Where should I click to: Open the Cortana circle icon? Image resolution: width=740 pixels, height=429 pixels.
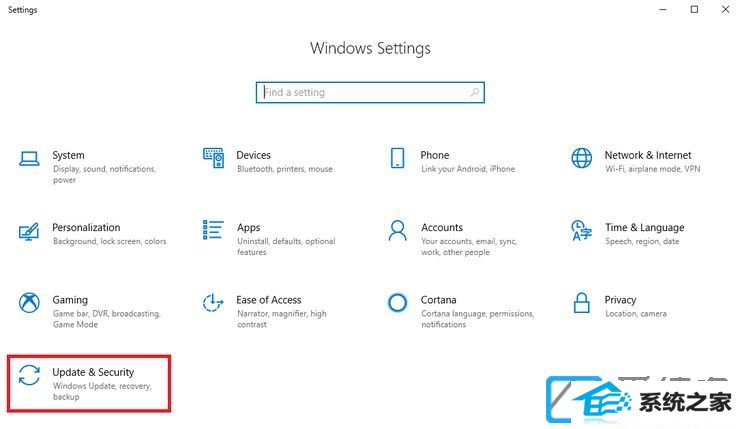397,303
